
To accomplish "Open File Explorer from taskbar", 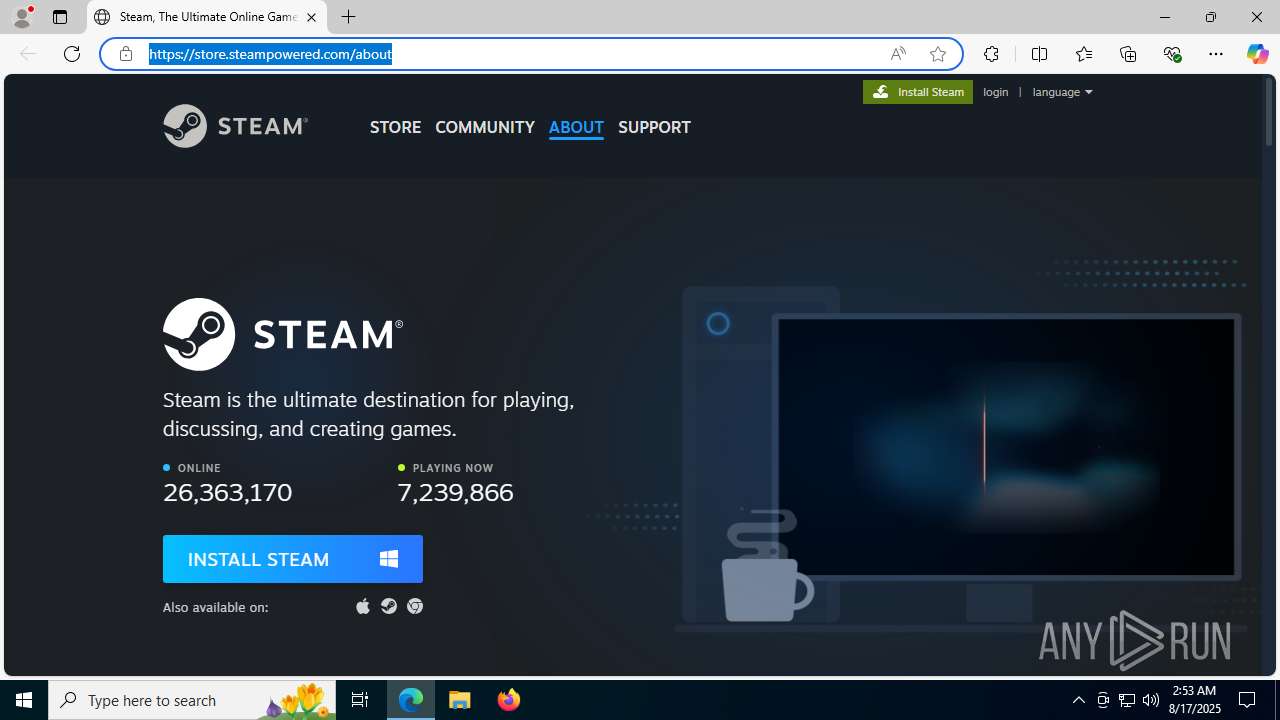I will point(460,700).
